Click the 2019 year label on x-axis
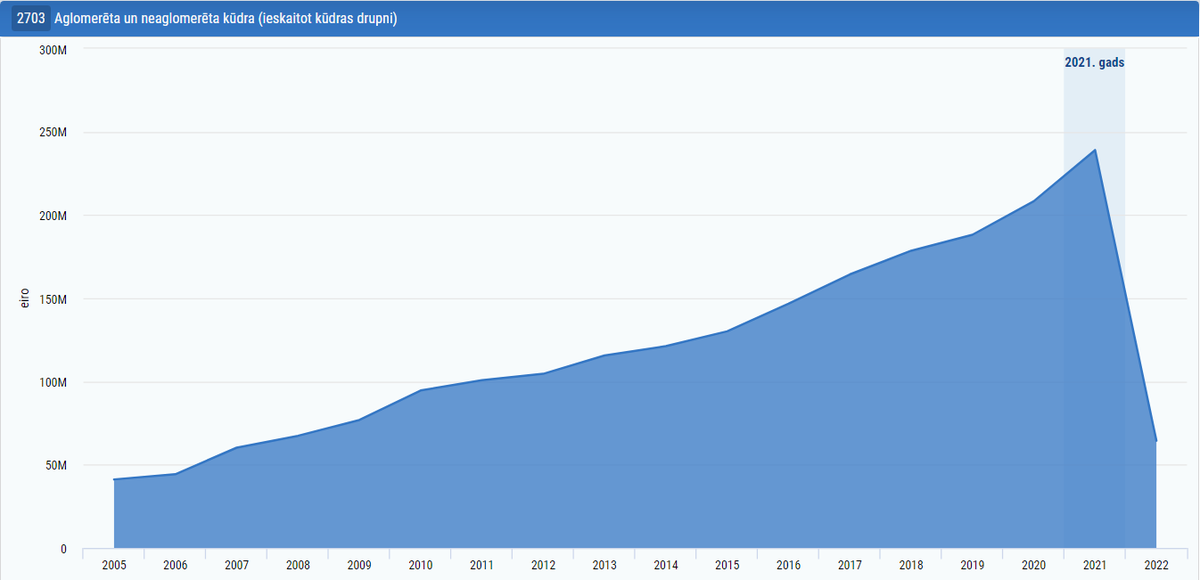 coord(973,566)
